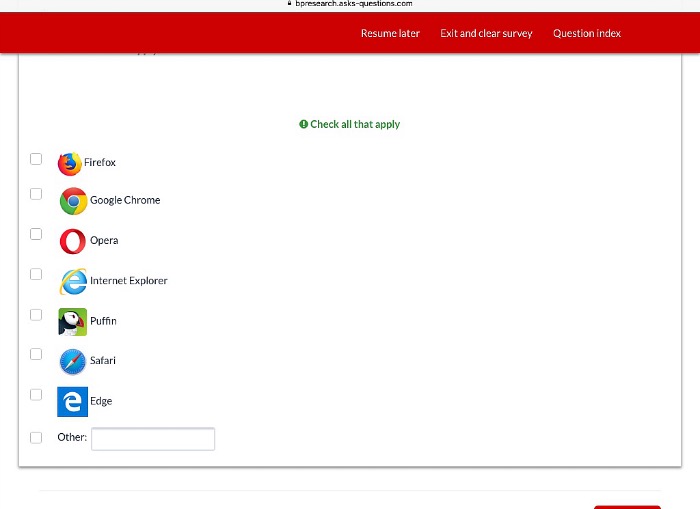The image size is (700, 509).
Task: Choose Exit and clear survey
Action: [486, 33]
